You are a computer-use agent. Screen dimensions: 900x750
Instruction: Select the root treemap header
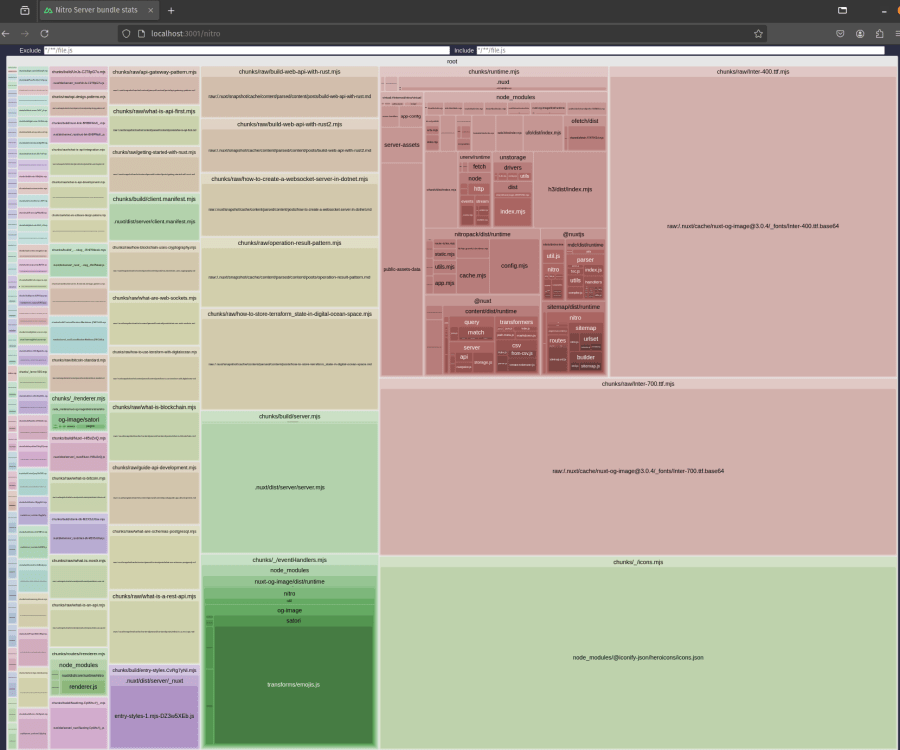[452, 61]
